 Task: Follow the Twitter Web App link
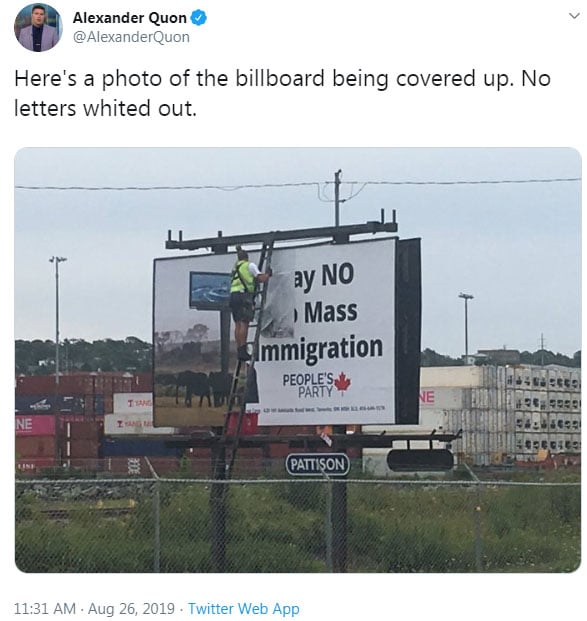tap(244, 608)
